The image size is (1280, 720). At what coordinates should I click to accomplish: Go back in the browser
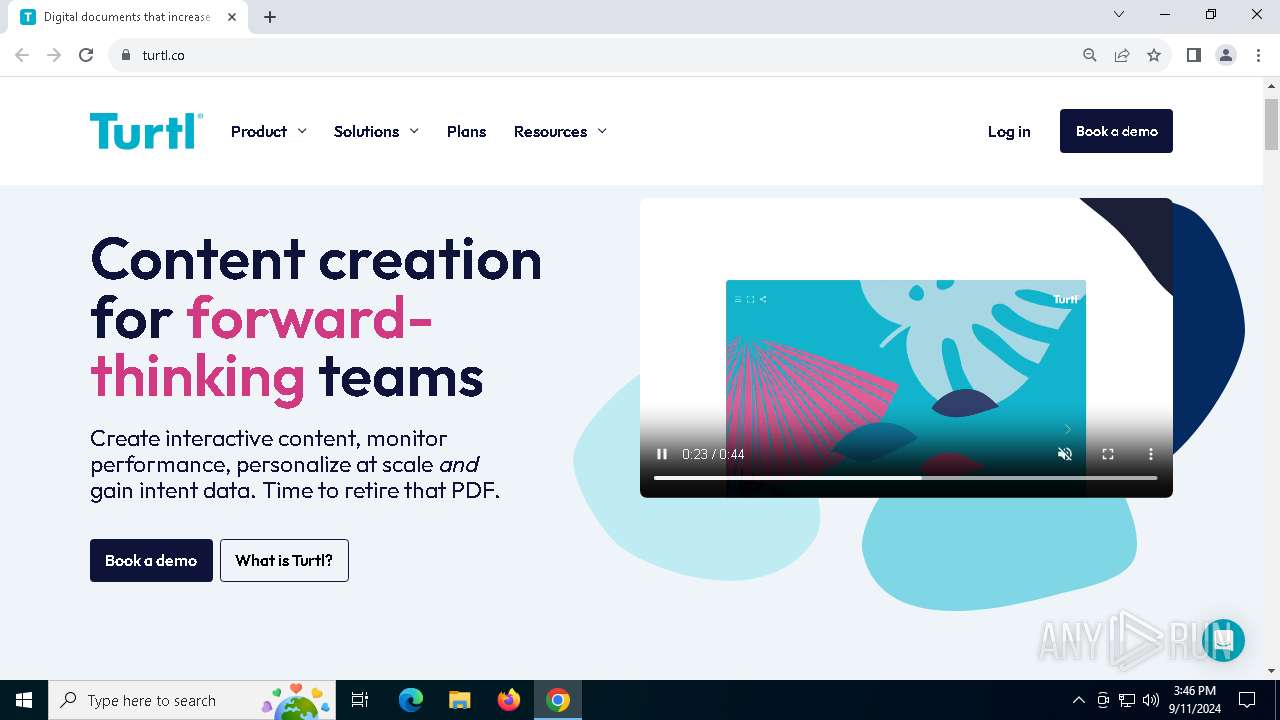(x=22, y=55)
